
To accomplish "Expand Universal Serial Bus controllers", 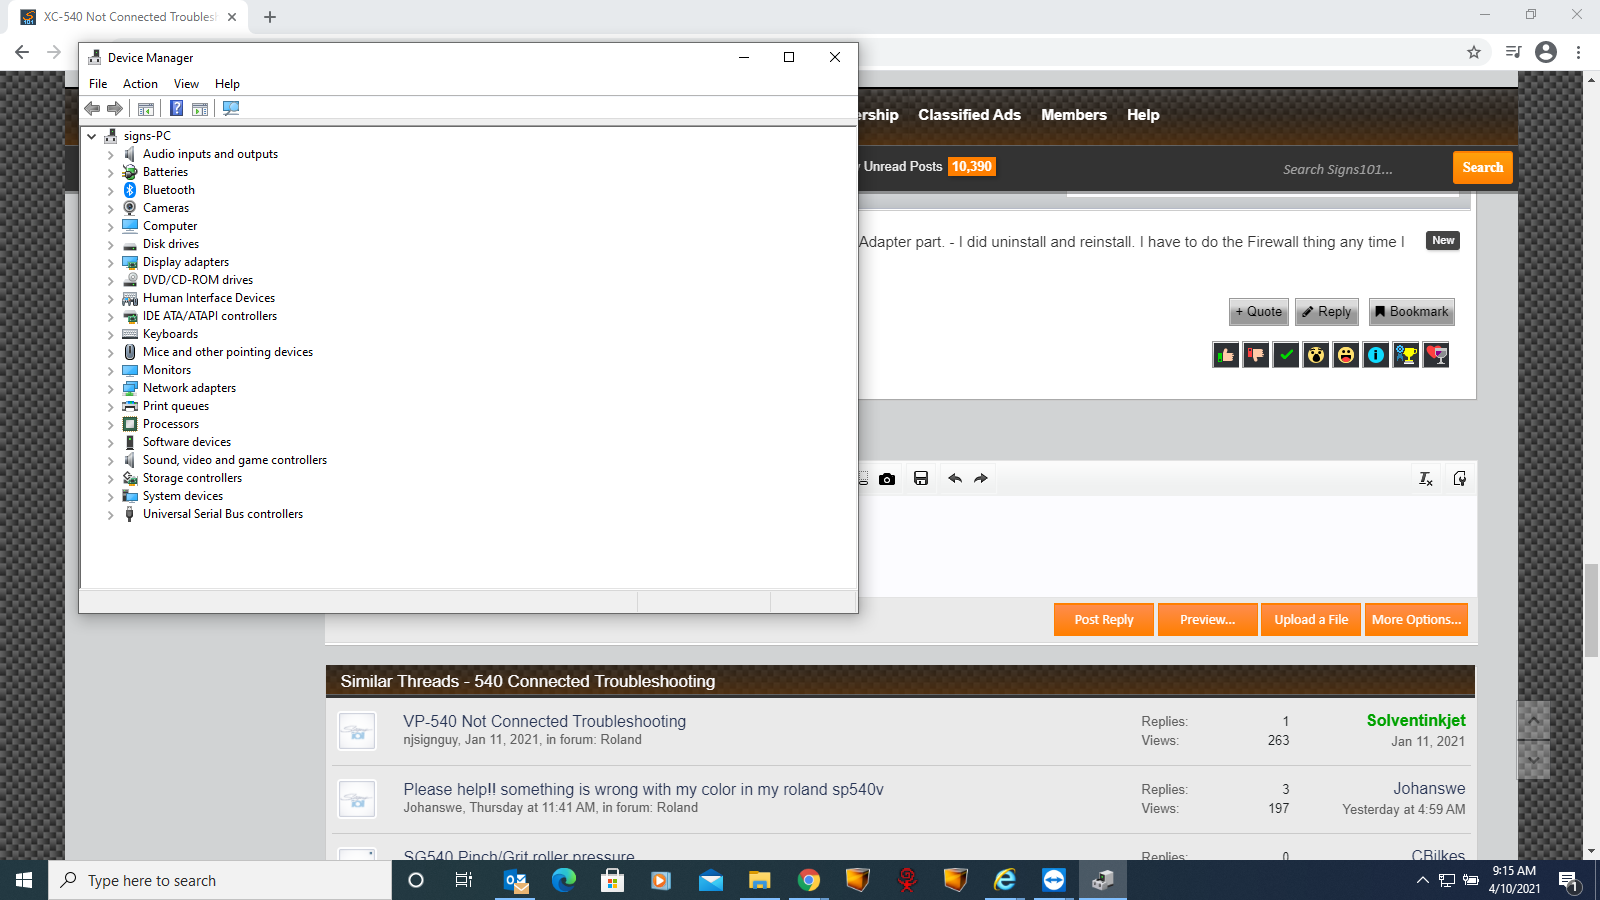I will tap(111, 515).
